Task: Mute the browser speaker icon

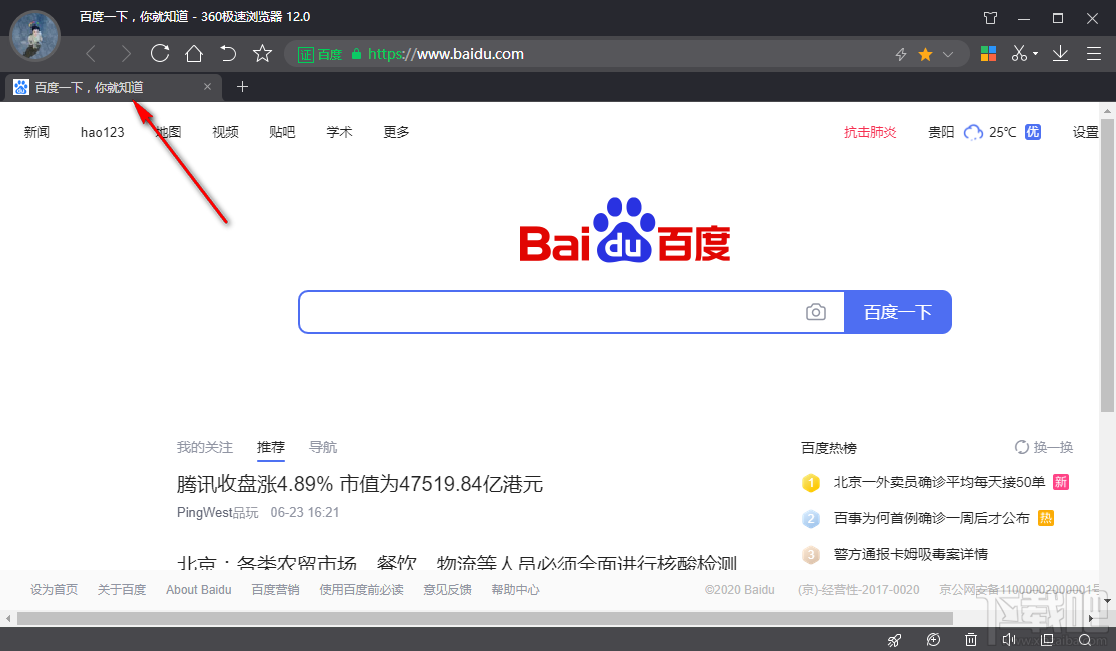Action: point(1009,639)
